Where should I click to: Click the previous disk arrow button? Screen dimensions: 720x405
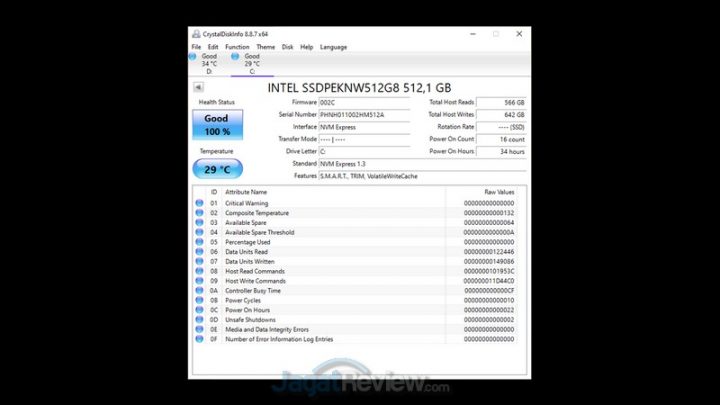pos(198,88)
